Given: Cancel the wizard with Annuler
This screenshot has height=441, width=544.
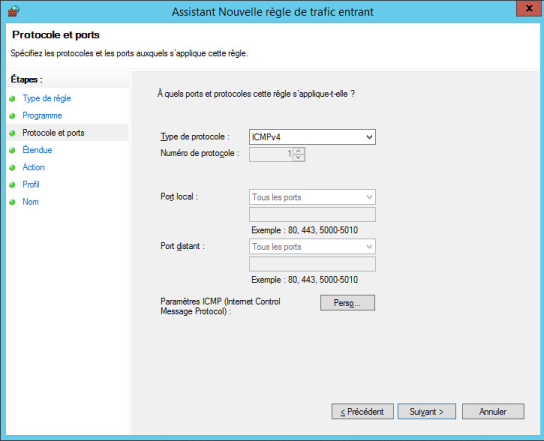Looking at the screenshot, I should [x=493, y=412].
